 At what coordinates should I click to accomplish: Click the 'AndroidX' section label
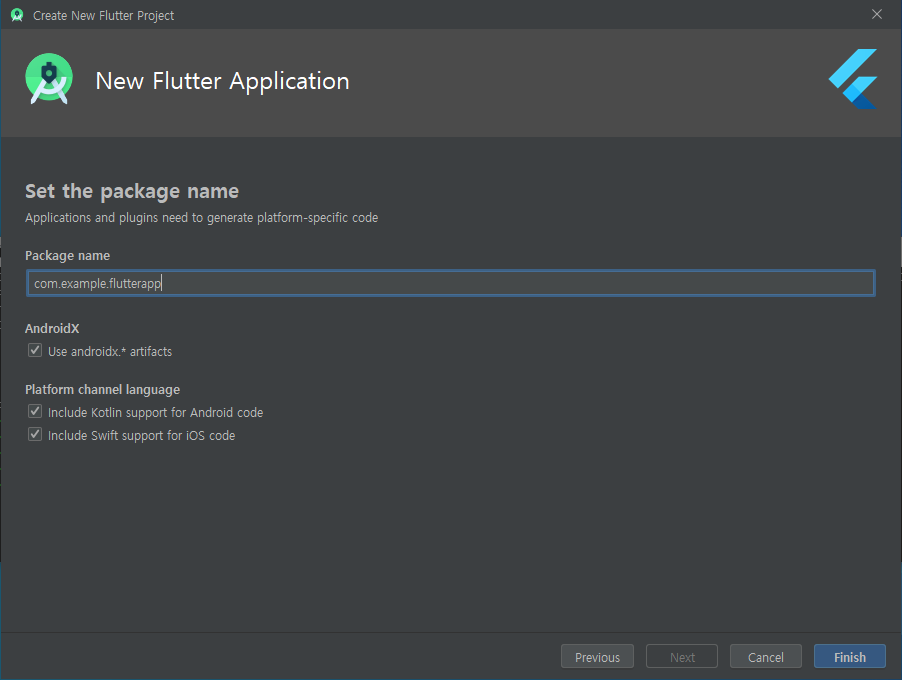[x=52, y=328]
